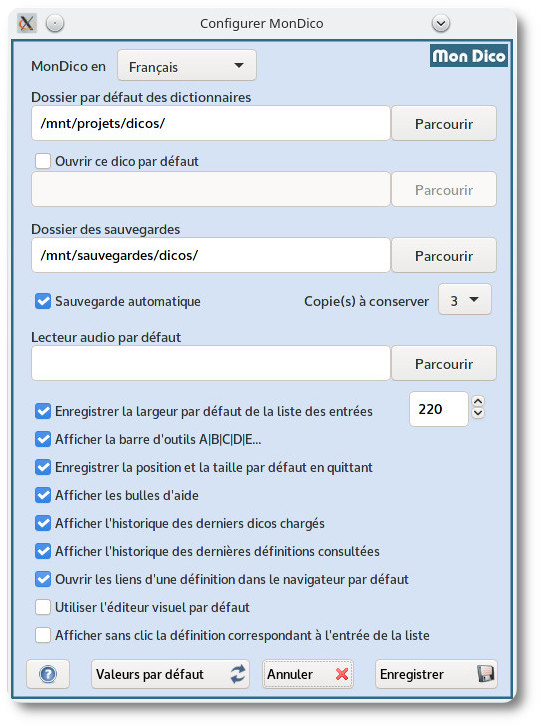Screen dimensions: 540x726
Task: Check Utiliser l'éditeur visuel par défaut
Action: 43,607
